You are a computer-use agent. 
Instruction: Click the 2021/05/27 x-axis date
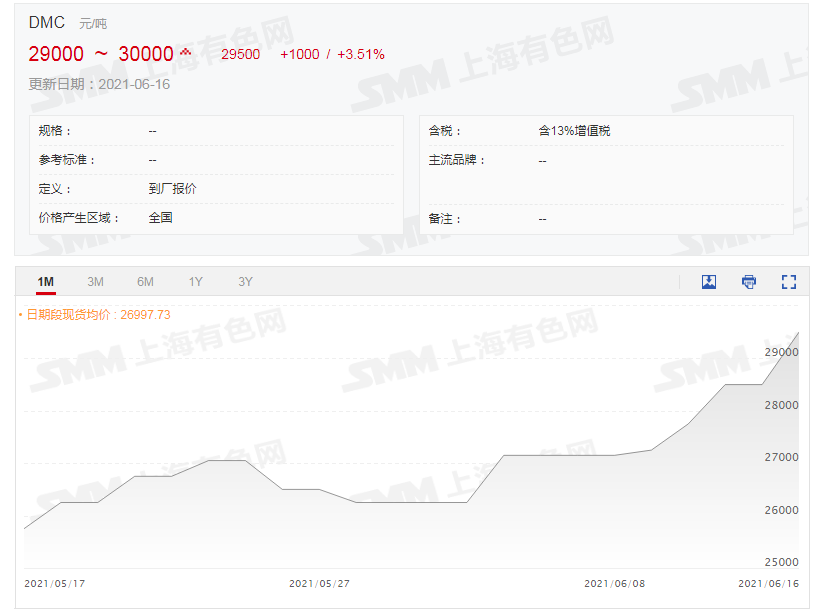point(319,584)
